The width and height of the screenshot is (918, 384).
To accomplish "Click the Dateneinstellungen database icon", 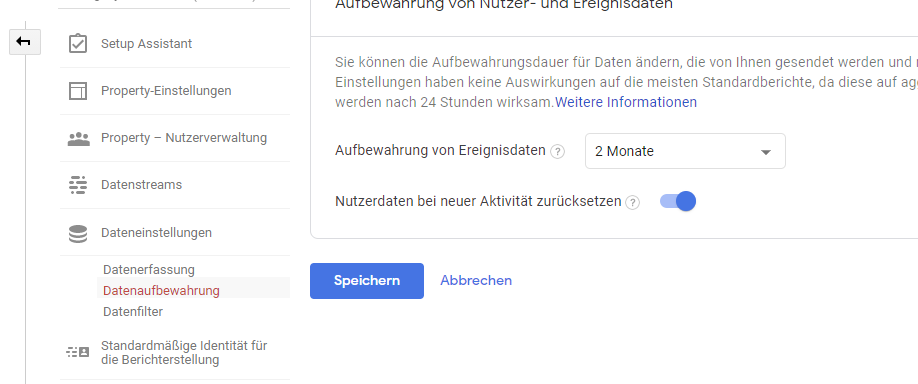I will click(x=78, y=234).
